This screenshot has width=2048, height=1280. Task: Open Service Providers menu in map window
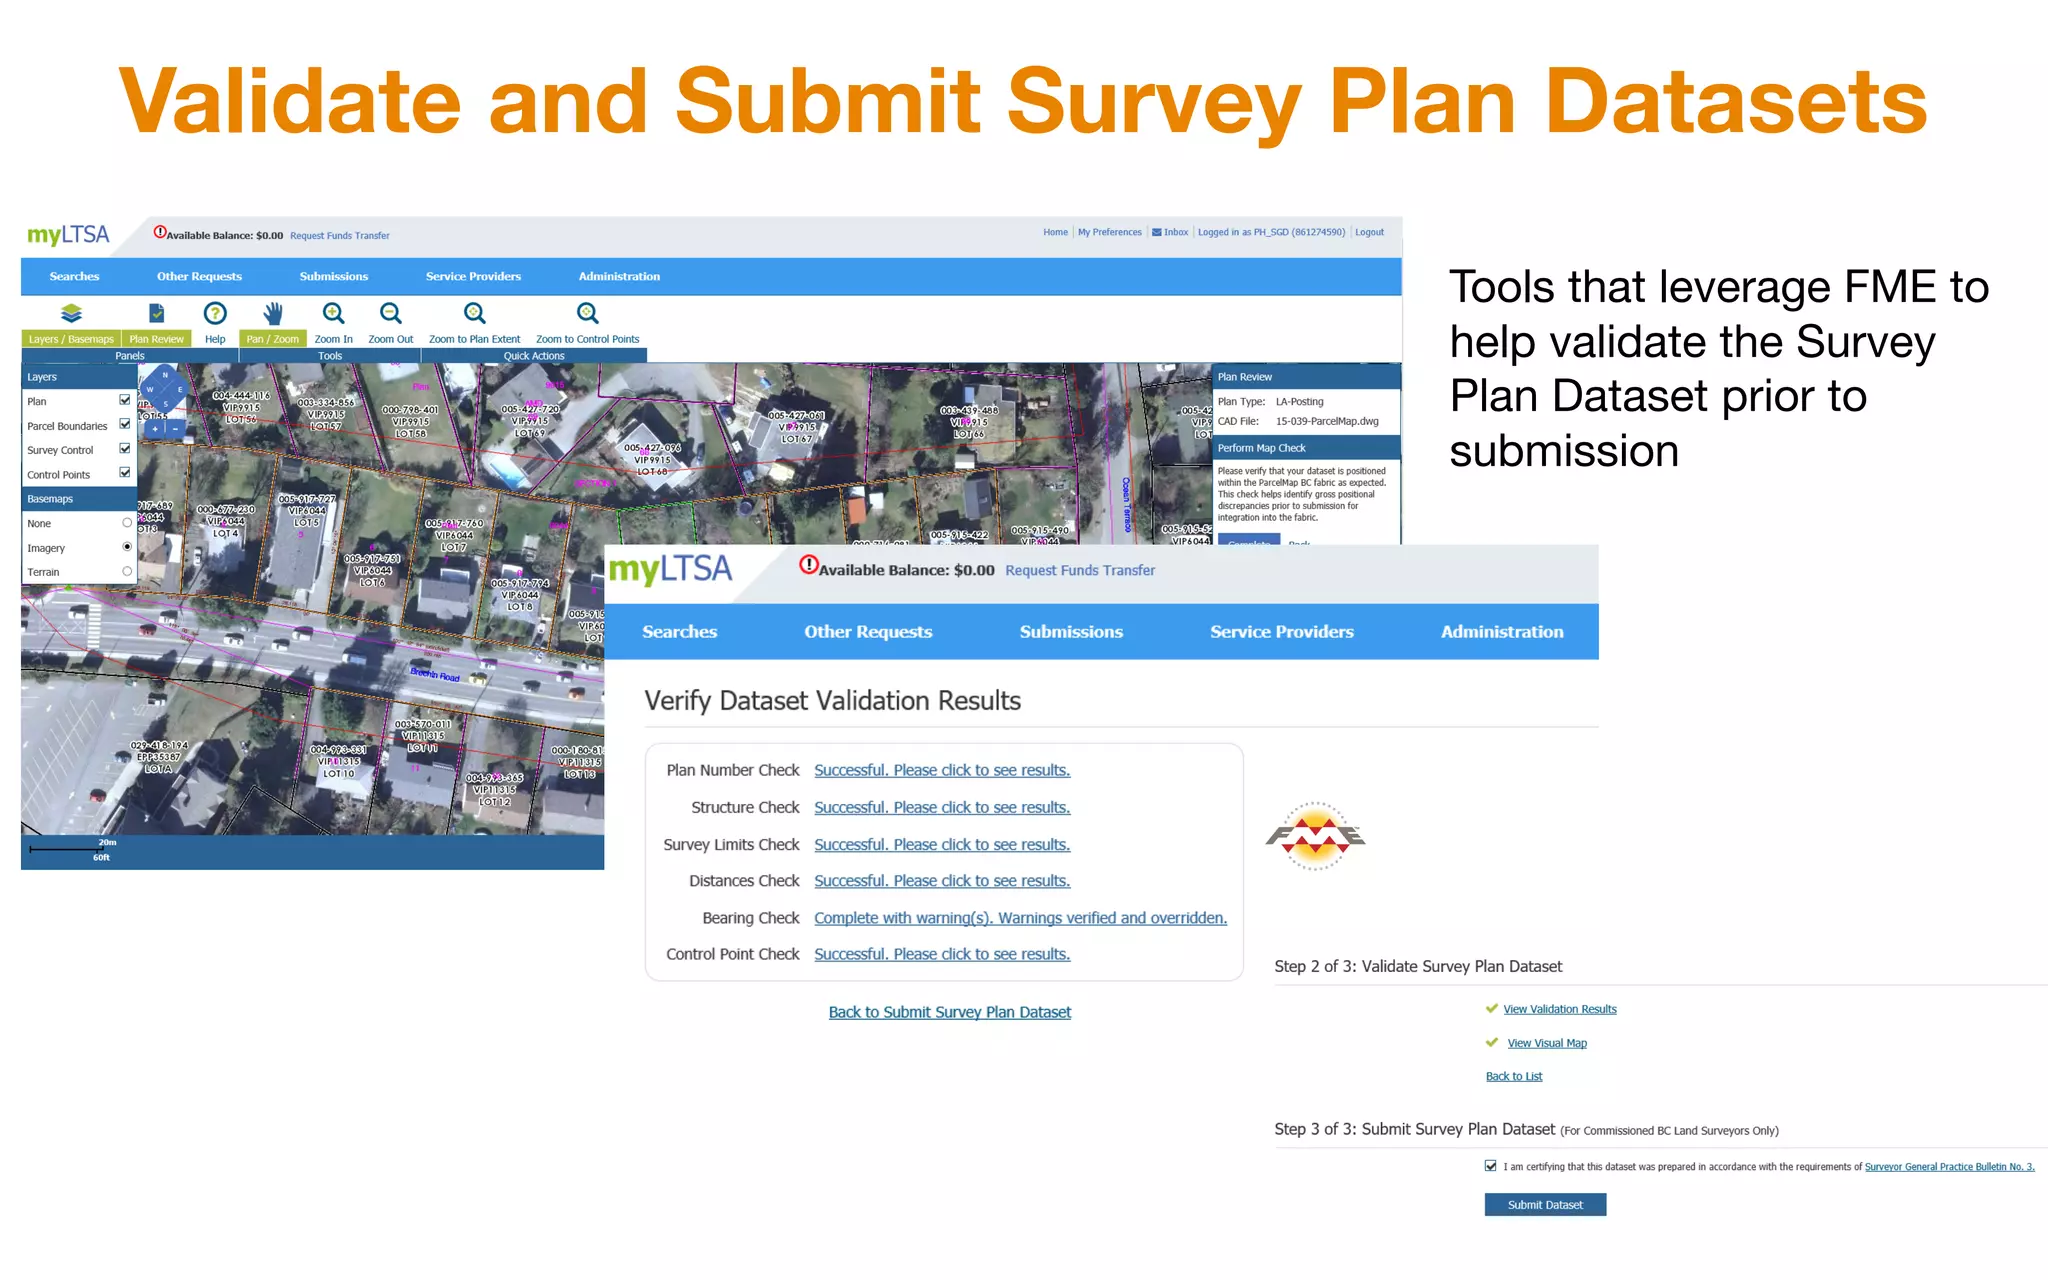[x=473, y=277]
